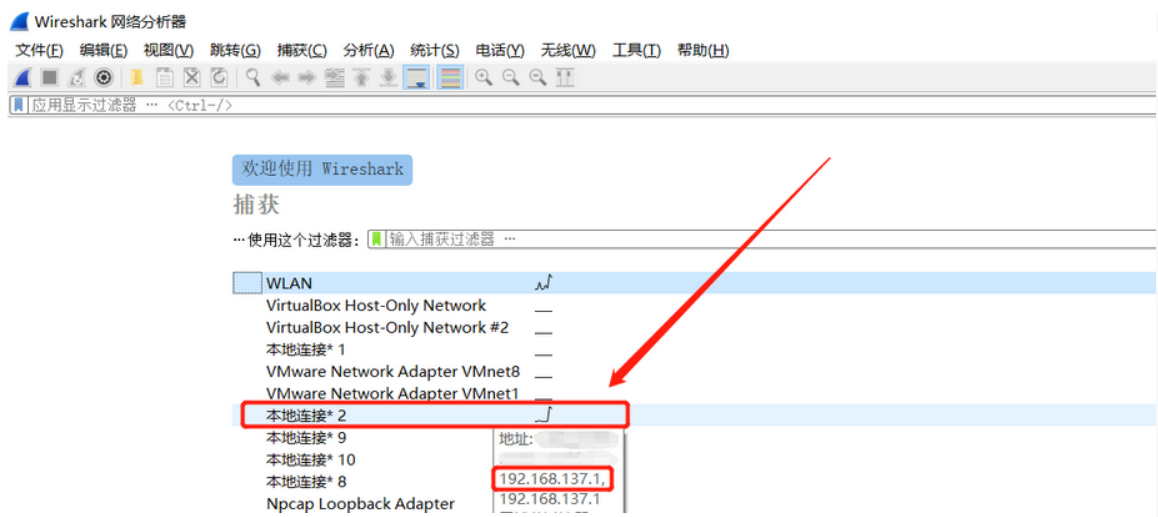The width and height of the screenshot is (1158, 517).
Task: Save the capture file icon
Action: tap(164, 77)
